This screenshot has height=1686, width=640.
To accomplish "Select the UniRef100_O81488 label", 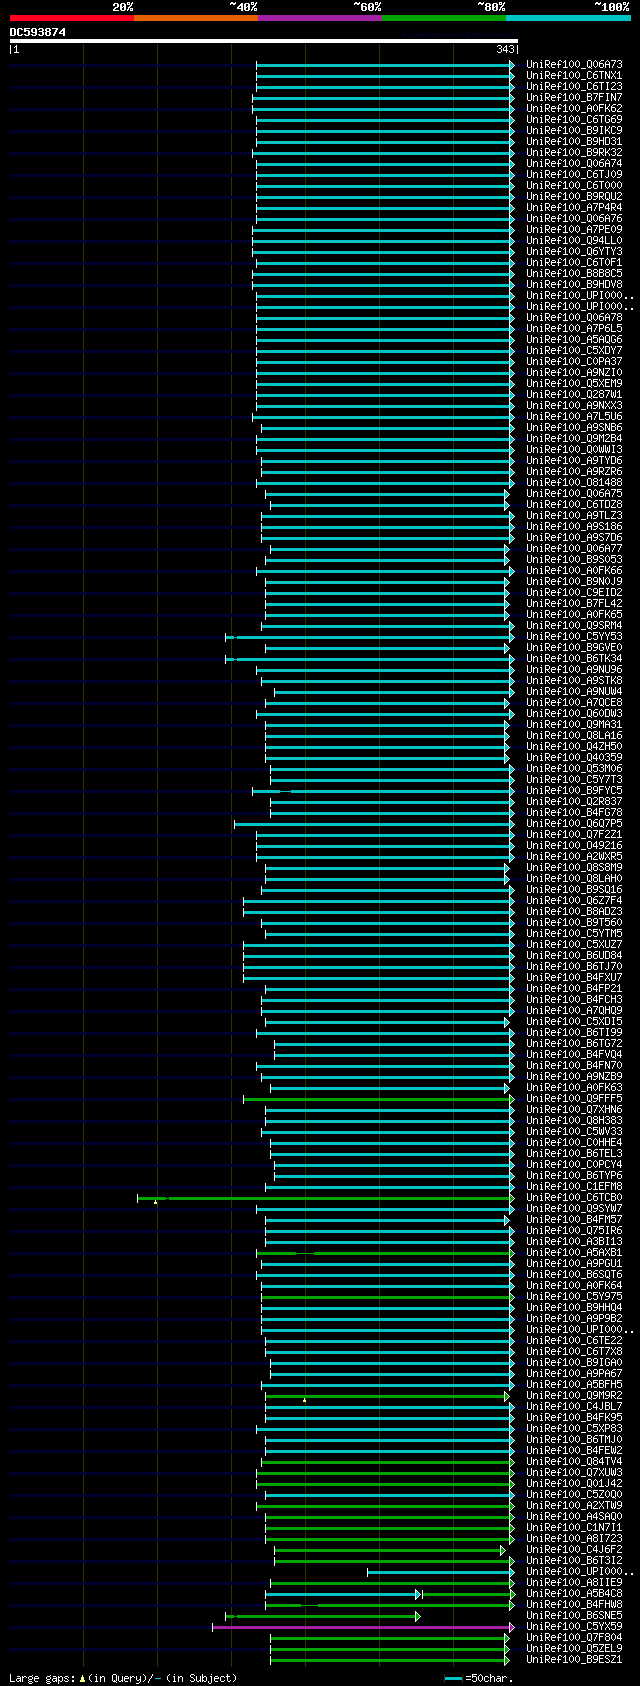I will coord(574,483).
